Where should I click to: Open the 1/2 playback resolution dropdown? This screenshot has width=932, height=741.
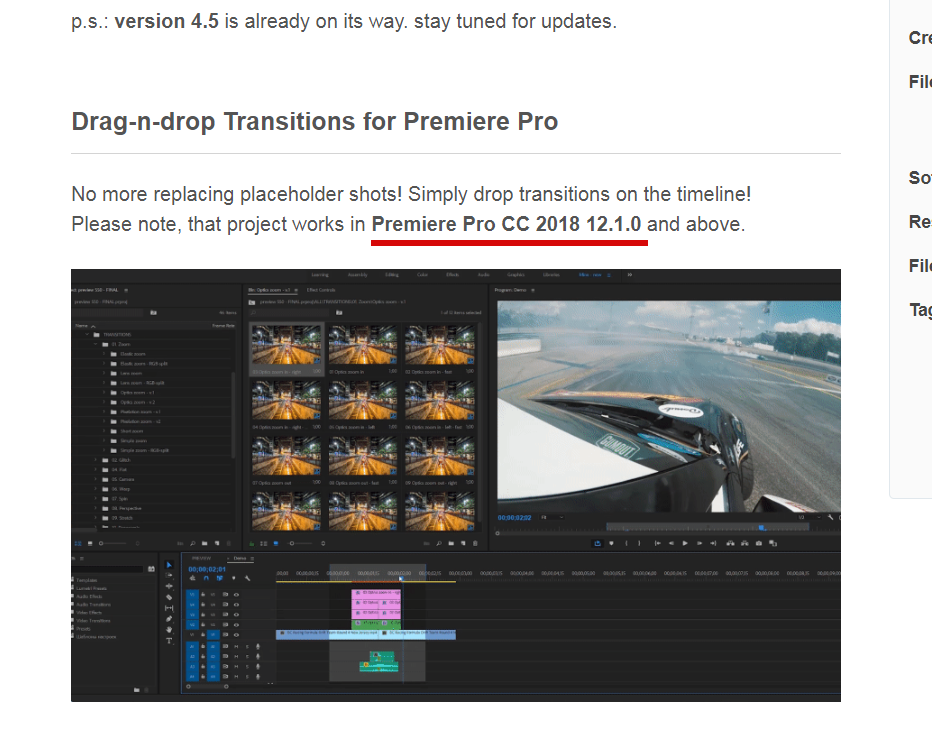coord(809,518)
